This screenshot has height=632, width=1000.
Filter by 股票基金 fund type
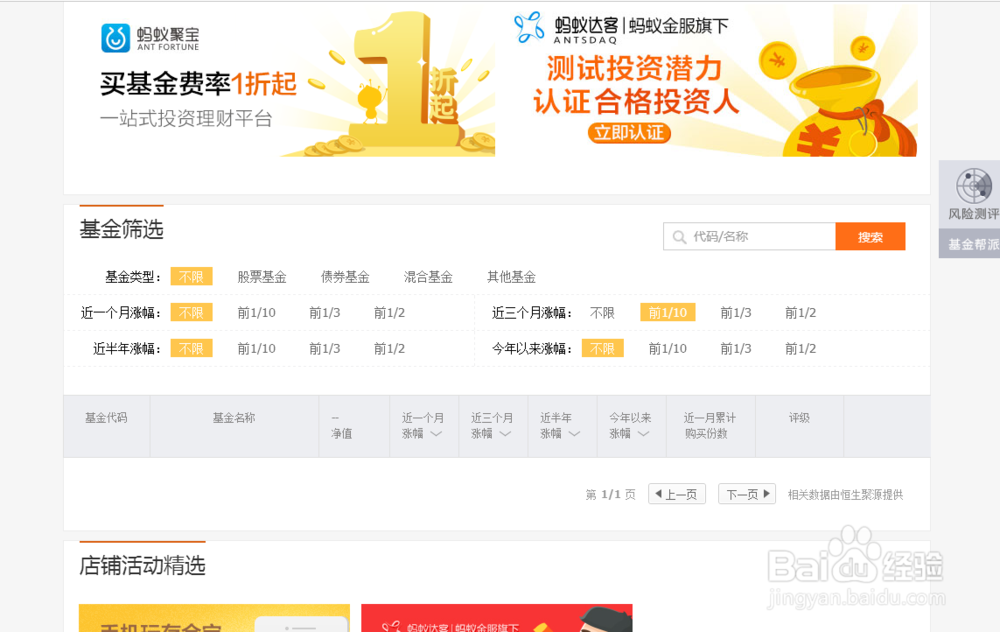tap(262, 277)
